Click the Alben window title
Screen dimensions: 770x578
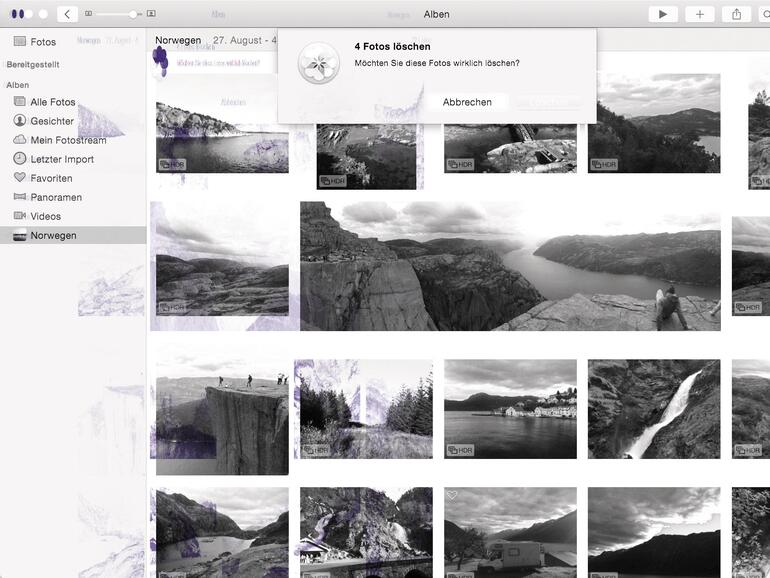[437, 14]
